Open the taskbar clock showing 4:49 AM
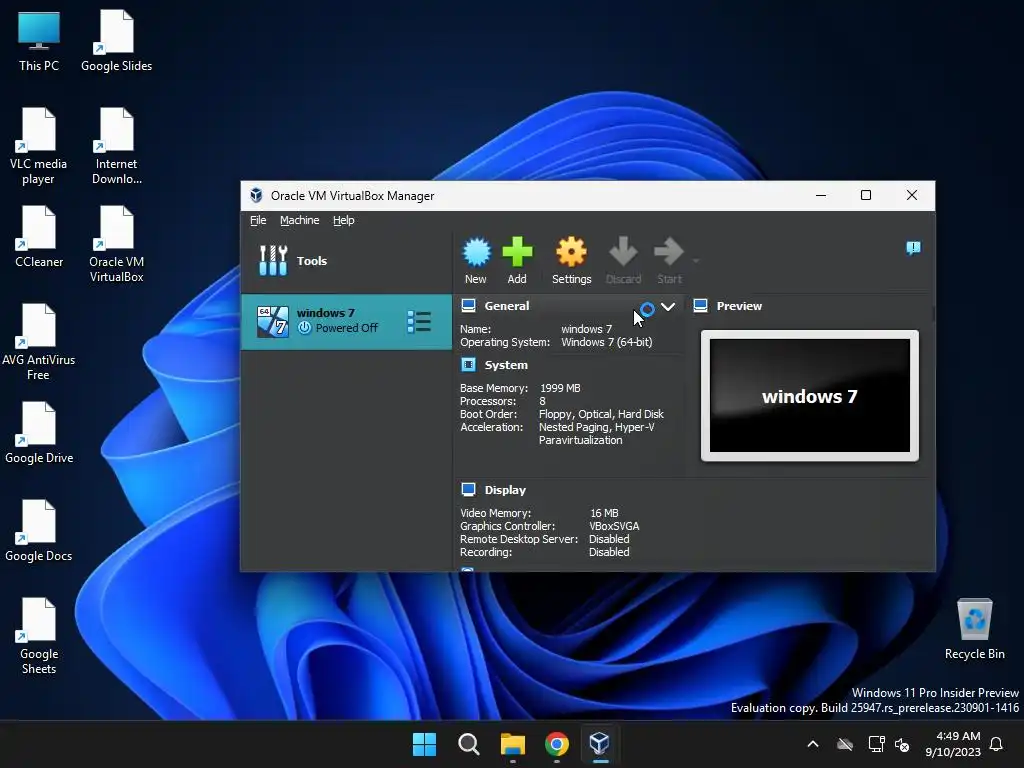Viewport: 1024px width, 768px height. tap(953, 744)
